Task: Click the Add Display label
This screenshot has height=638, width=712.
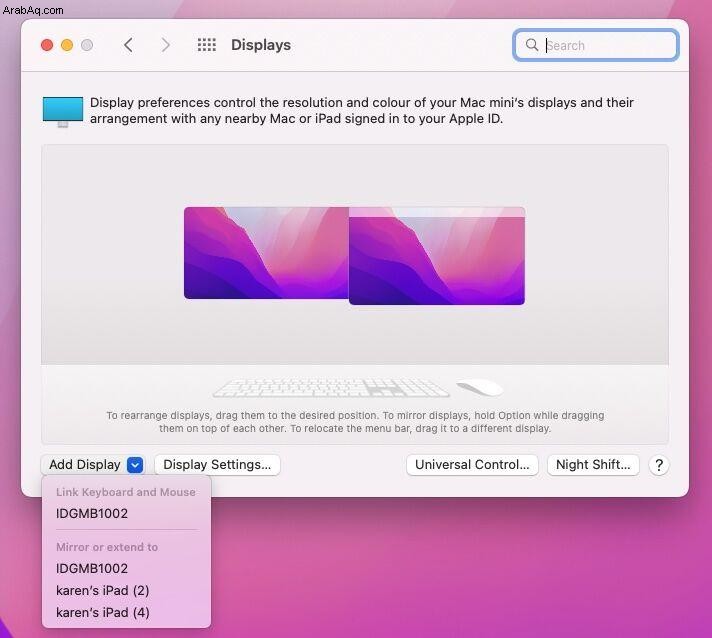Action: 85,465
